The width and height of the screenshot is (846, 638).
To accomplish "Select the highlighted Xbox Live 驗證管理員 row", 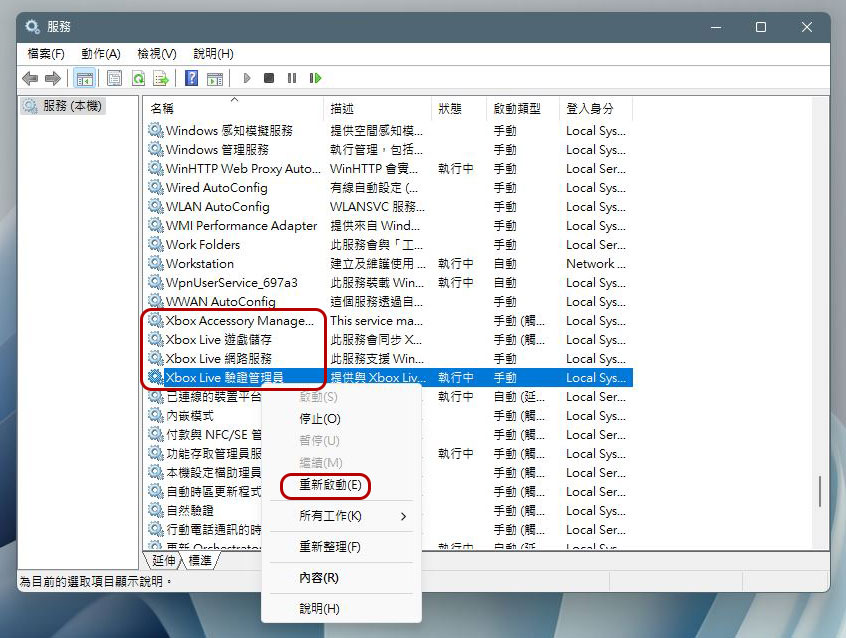I will (x=390, y=377).
